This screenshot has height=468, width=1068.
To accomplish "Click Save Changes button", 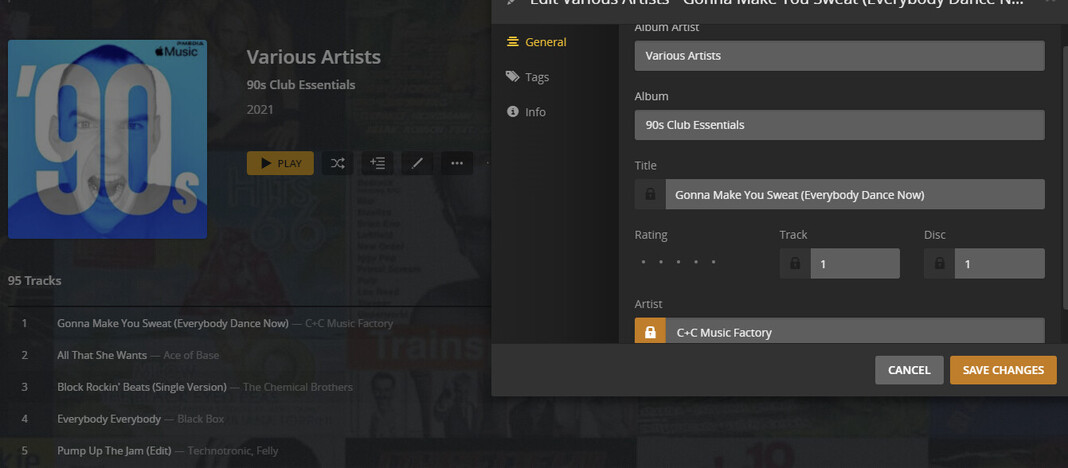I will 1003,370.
